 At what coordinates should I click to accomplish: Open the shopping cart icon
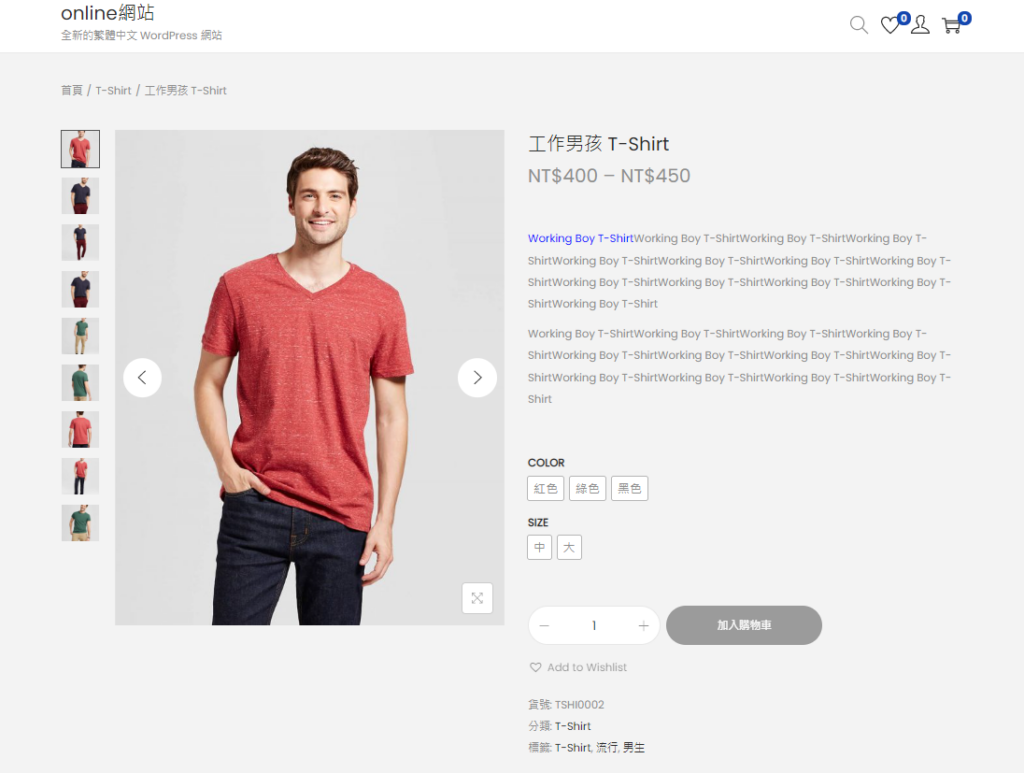point(951,26)
